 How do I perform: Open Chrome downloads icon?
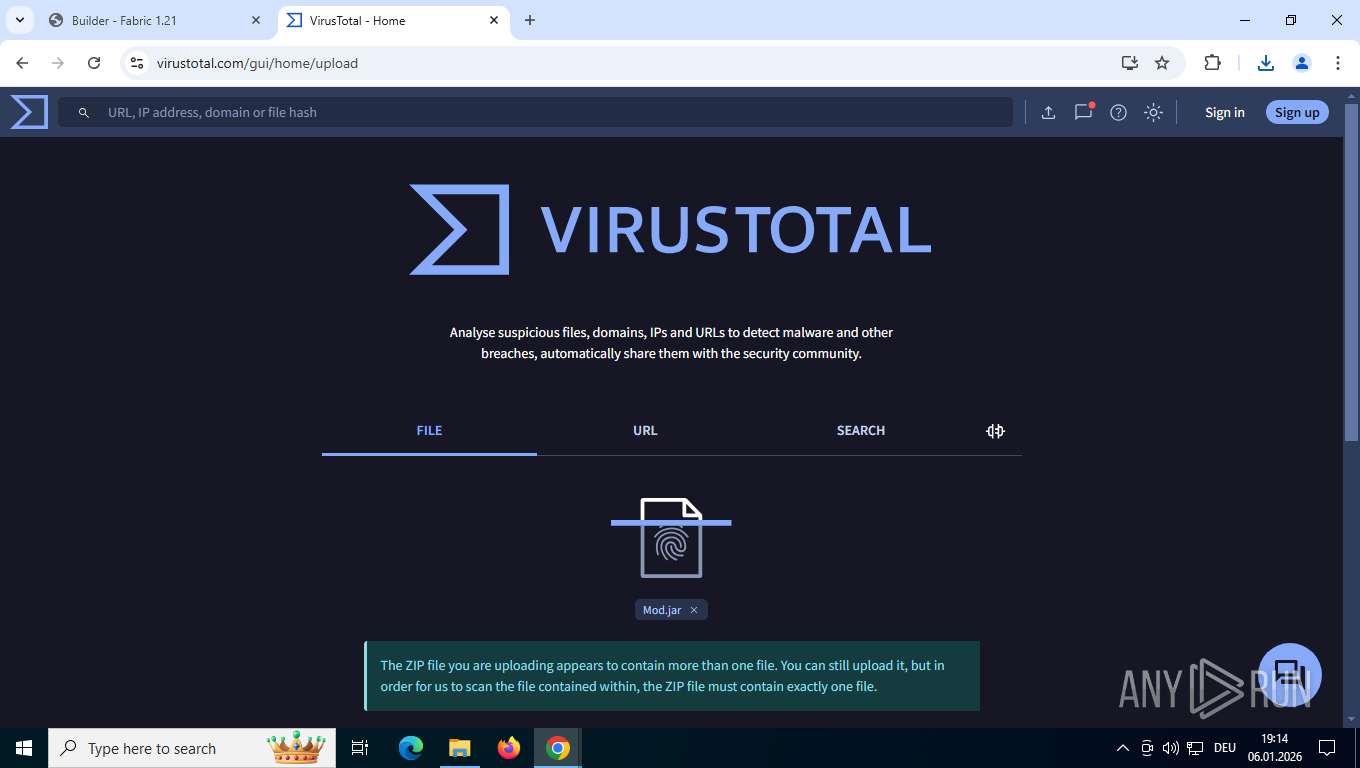pyautogui.click(x=1266, y=63)
